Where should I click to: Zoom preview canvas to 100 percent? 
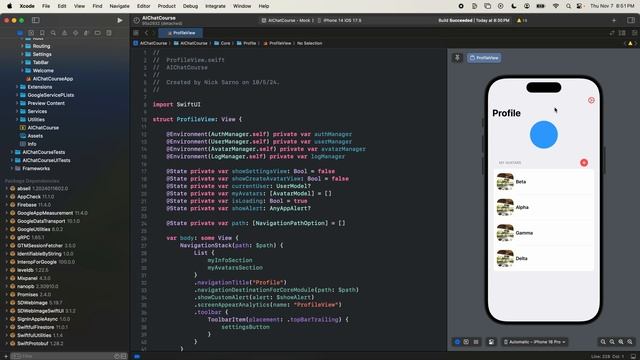(612, 342)
